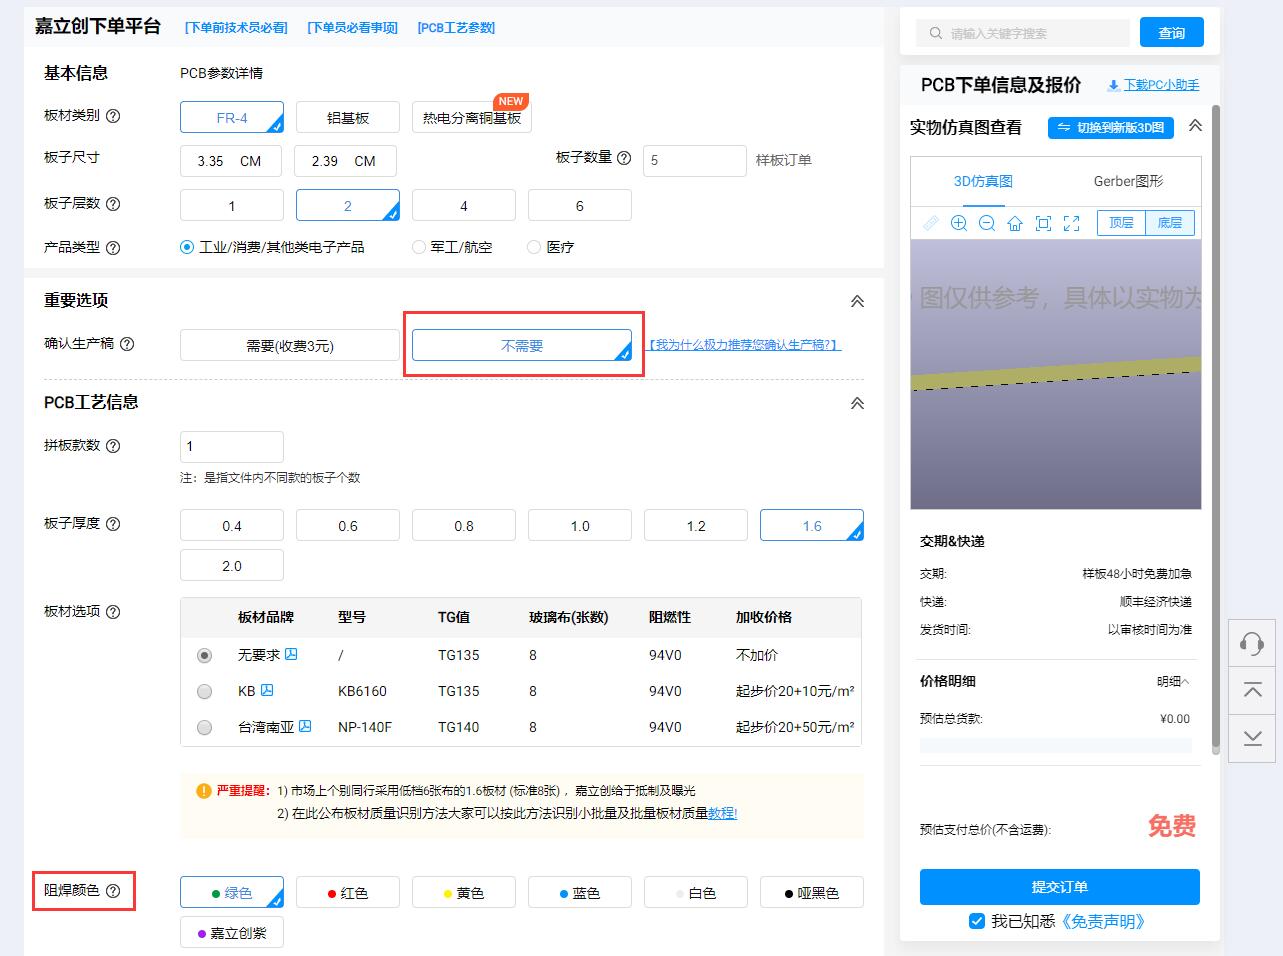Screen dimensions: 1283x956
Task: Click the search magnifier icon
Action: pyautogui.click(x=936, y=33)
